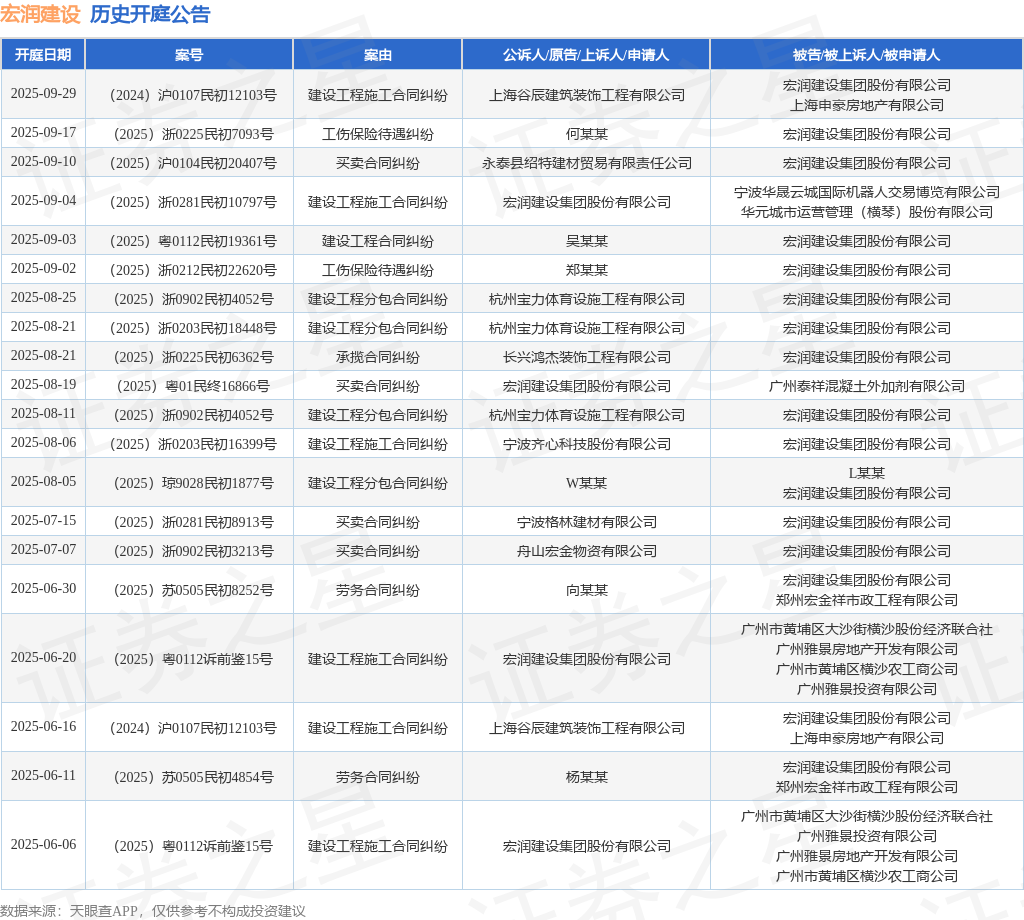Select the 案由 column header
This screenshot has width=1024, height=920.
coord(377,55)
